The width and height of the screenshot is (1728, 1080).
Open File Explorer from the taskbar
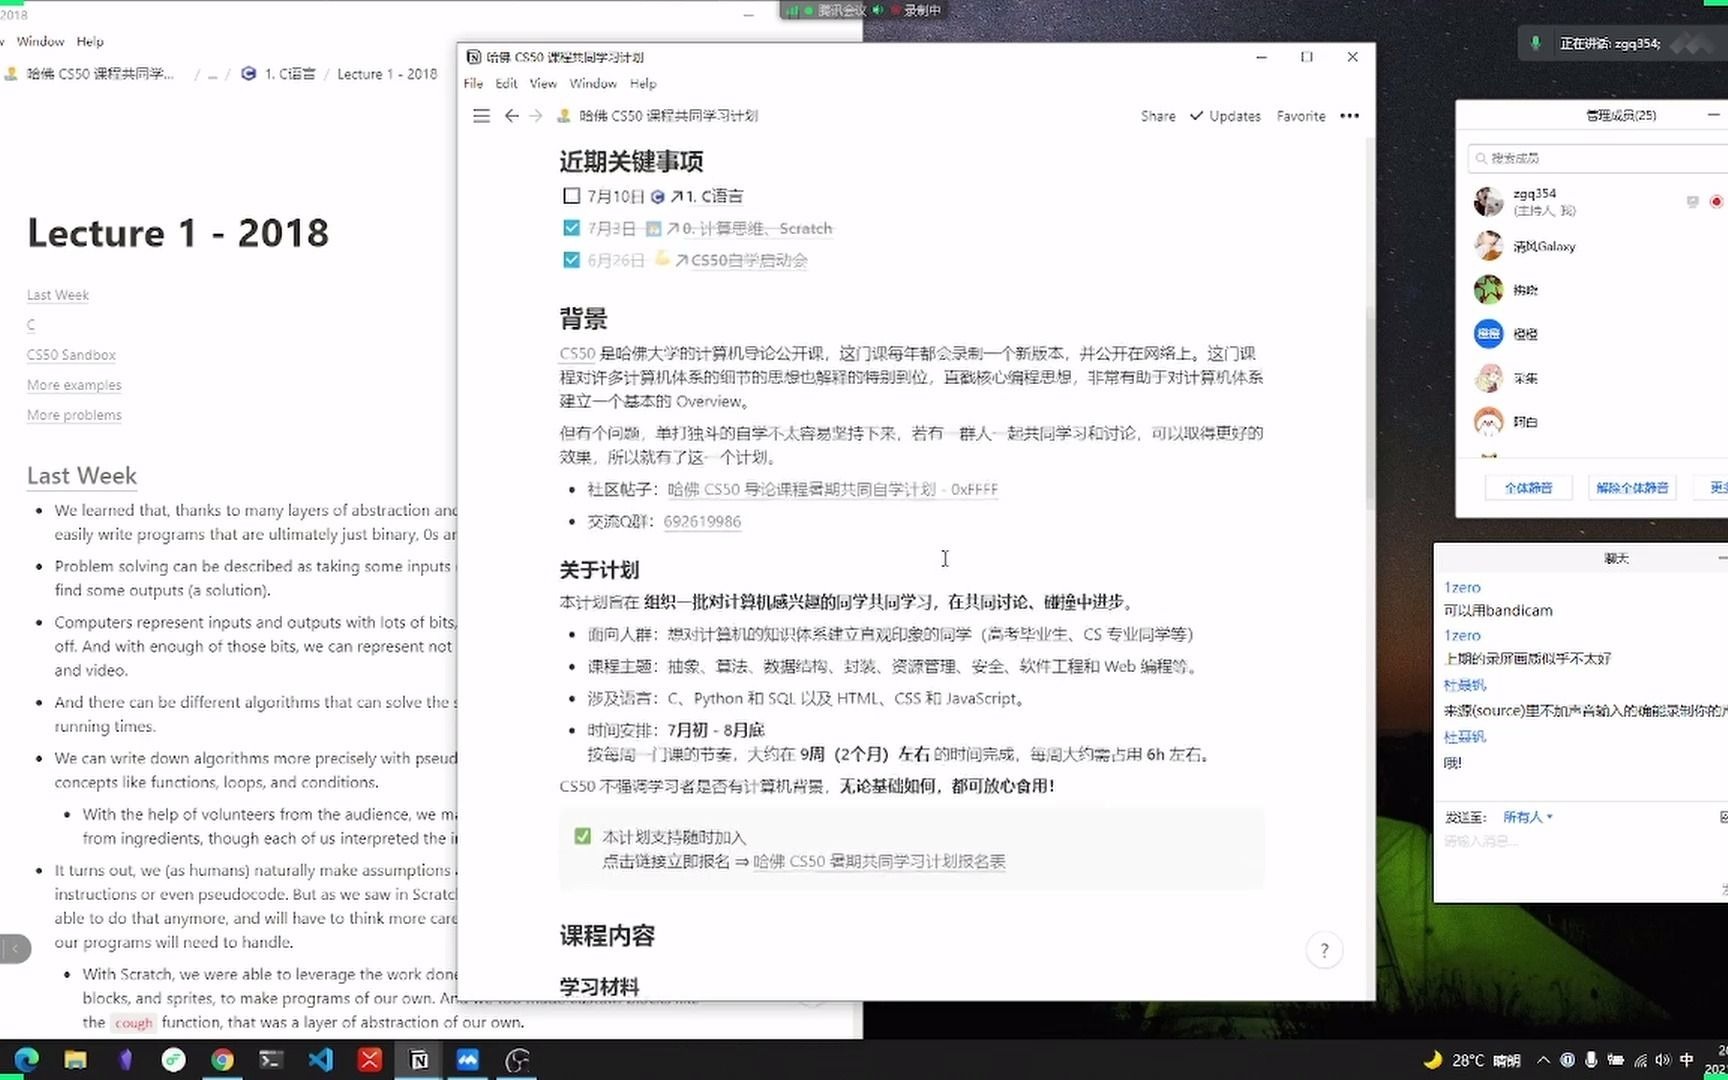76,1060
